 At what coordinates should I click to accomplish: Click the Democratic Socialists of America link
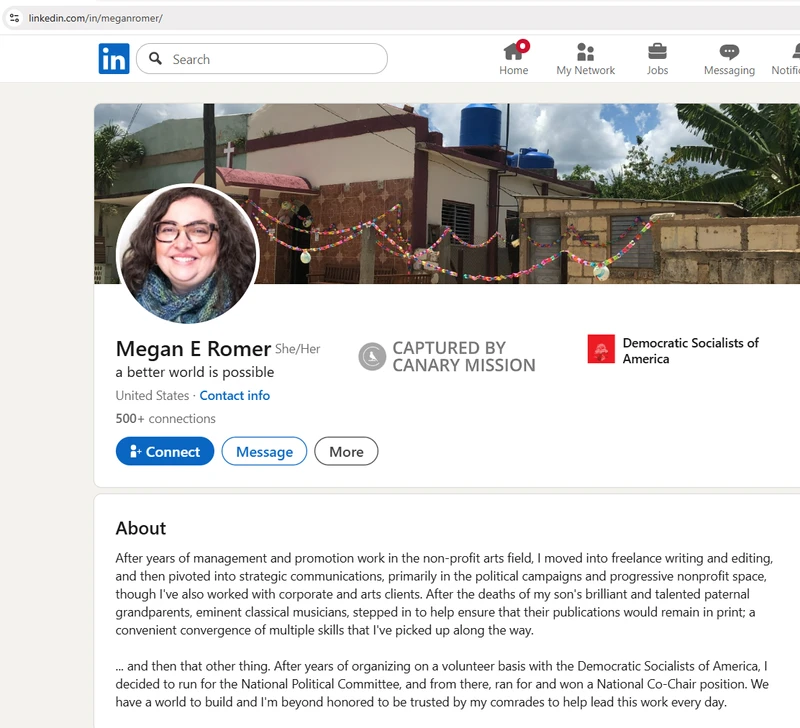click(690, 350)
